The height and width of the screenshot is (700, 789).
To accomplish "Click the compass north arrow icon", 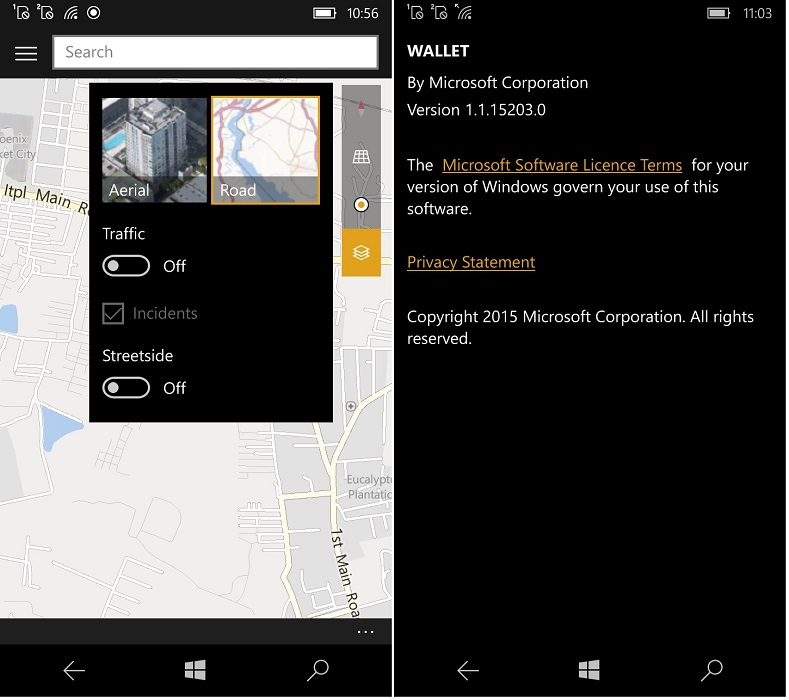I will (361, 108).
